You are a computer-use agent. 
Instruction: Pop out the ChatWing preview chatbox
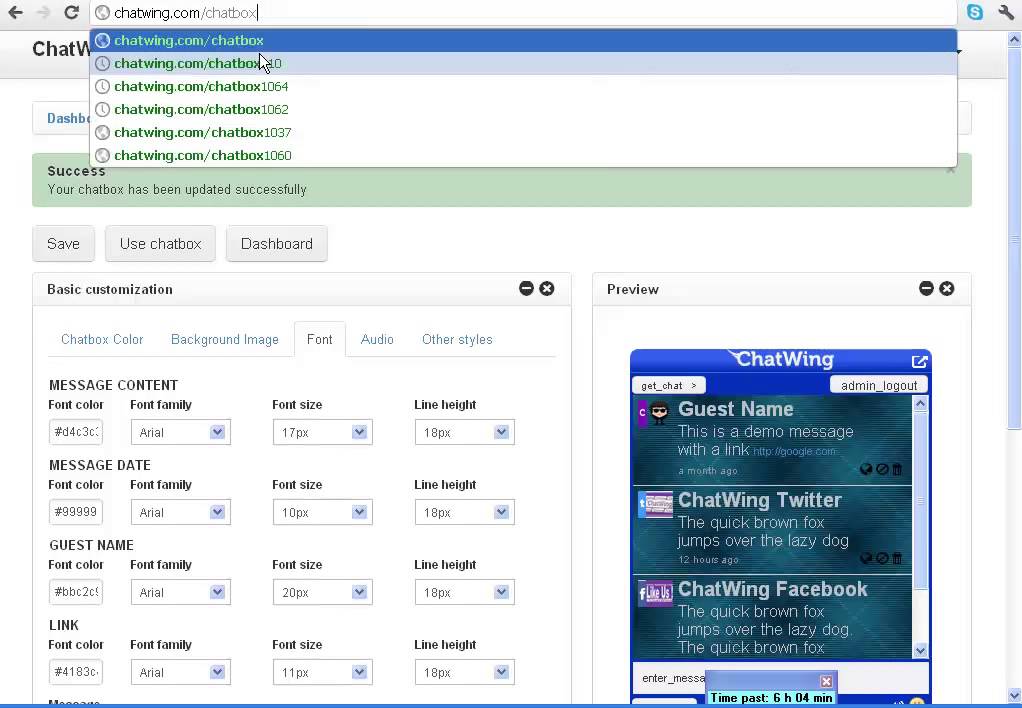(919, 361)
